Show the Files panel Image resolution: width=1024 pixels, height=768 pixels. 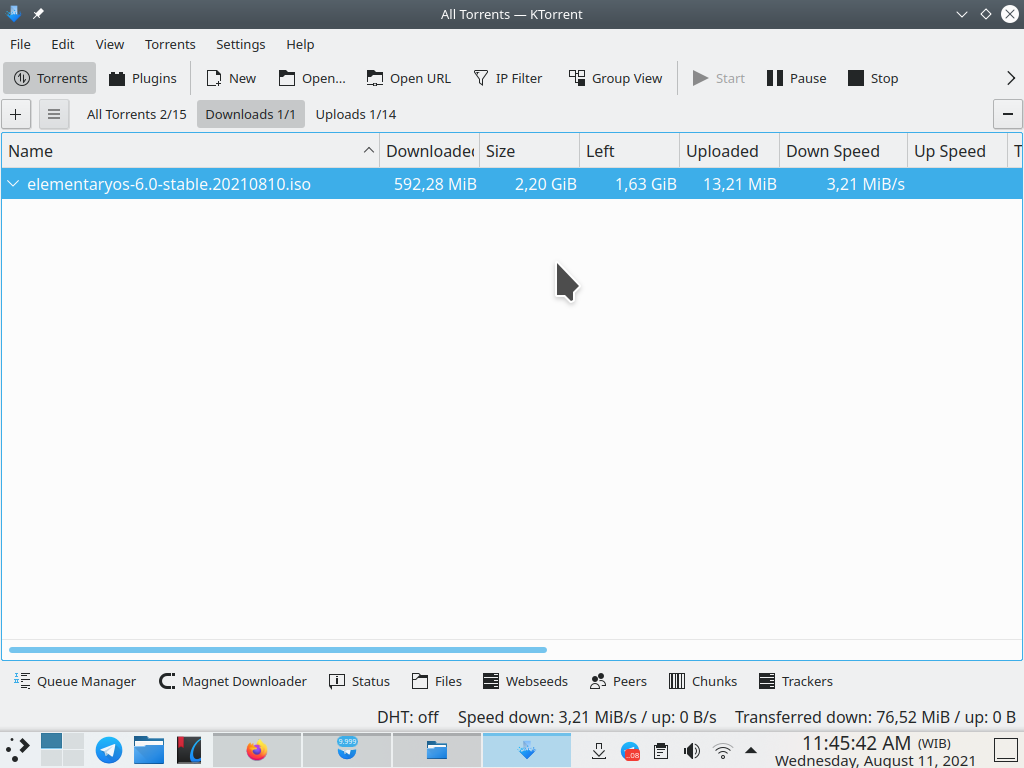[437, 681]
